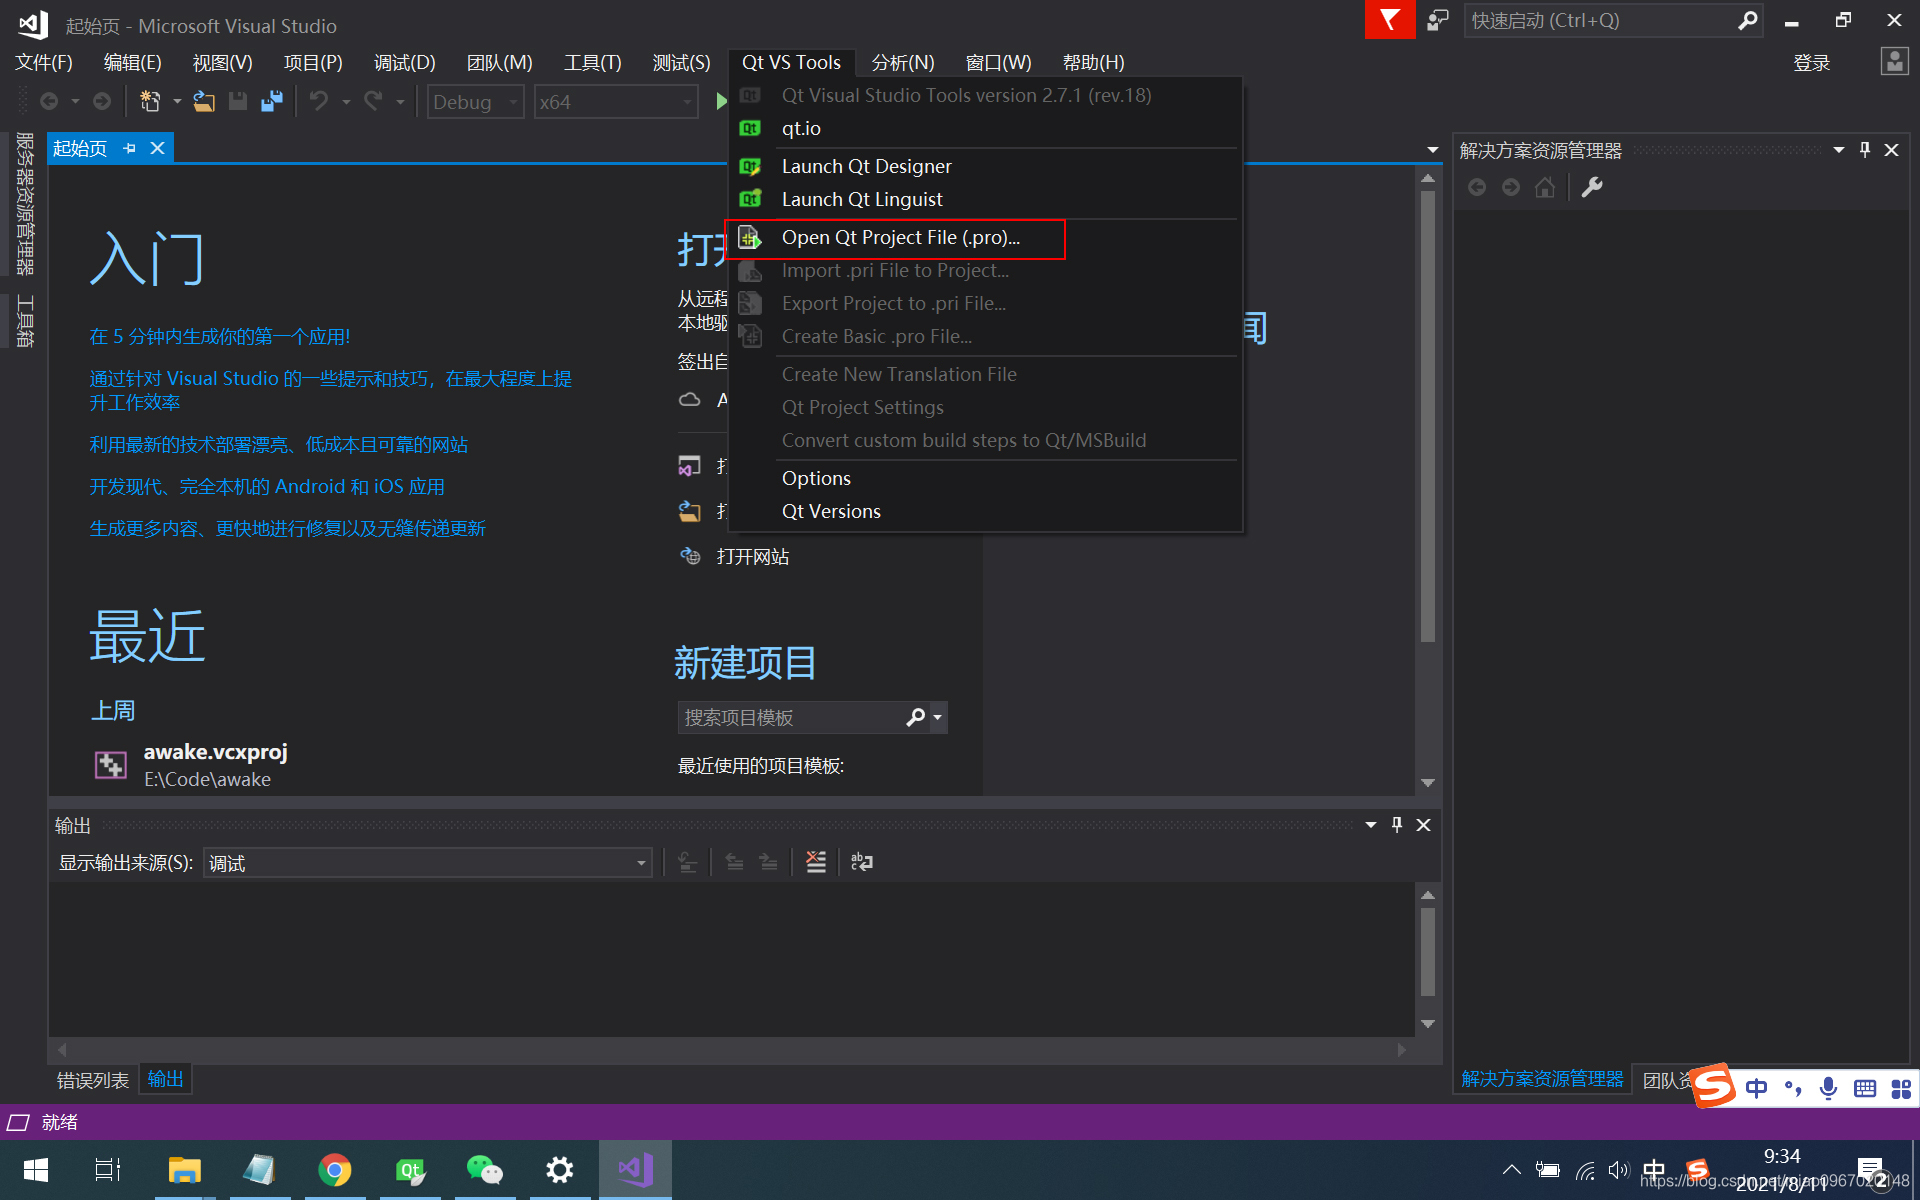
Task: Toggle word wrap in the Output panel
Action: click(x=861, y=862)
